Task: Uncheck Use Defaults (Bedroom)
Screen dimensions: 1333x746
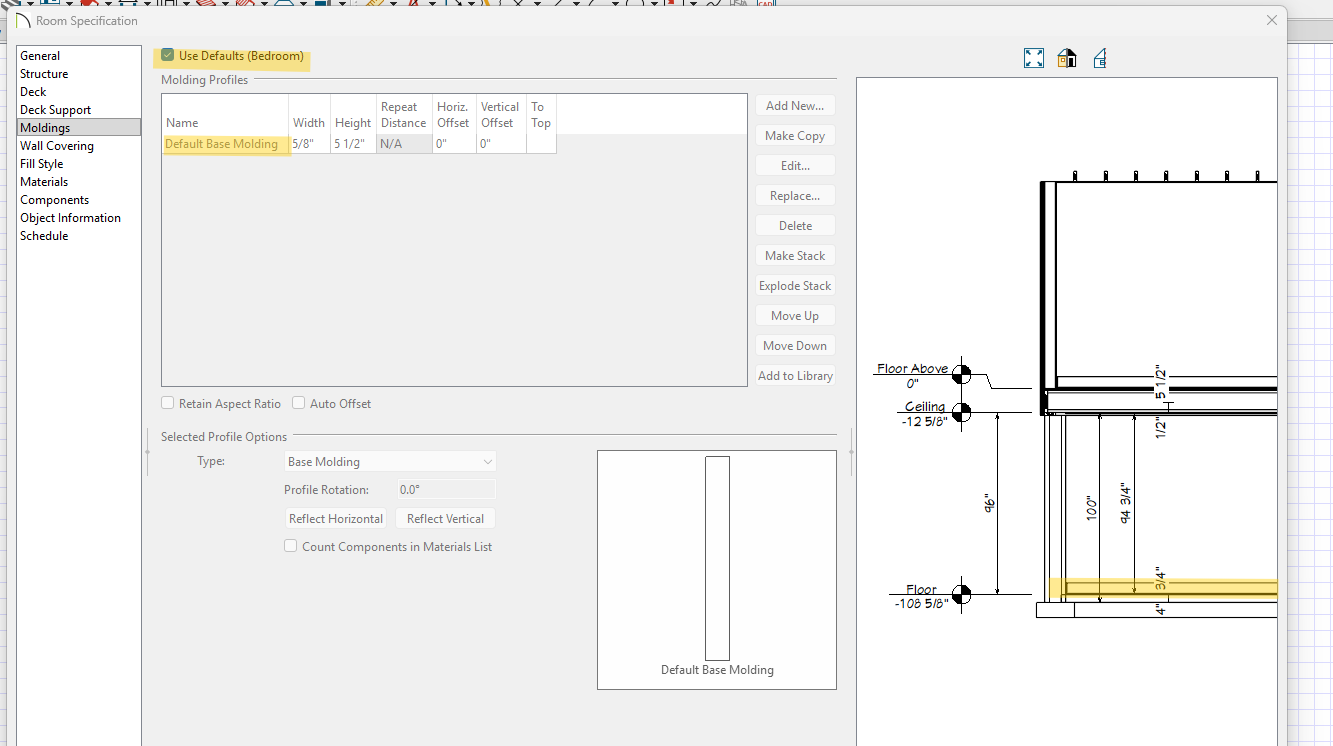Action: pyautogui.click(x=168, y=56)
